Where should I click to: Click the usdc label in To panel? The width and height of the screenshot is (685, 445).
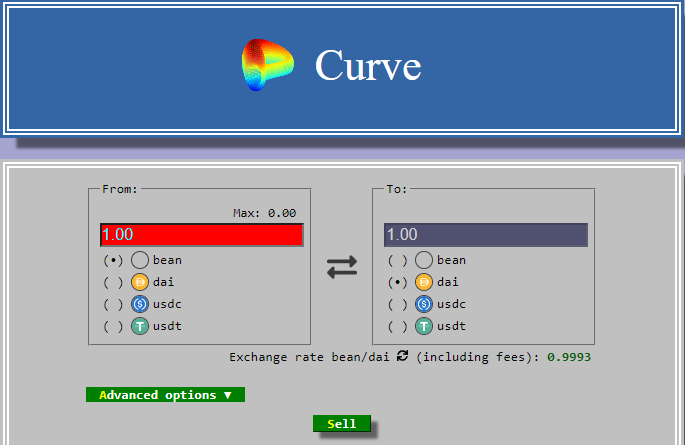[451, 304]
